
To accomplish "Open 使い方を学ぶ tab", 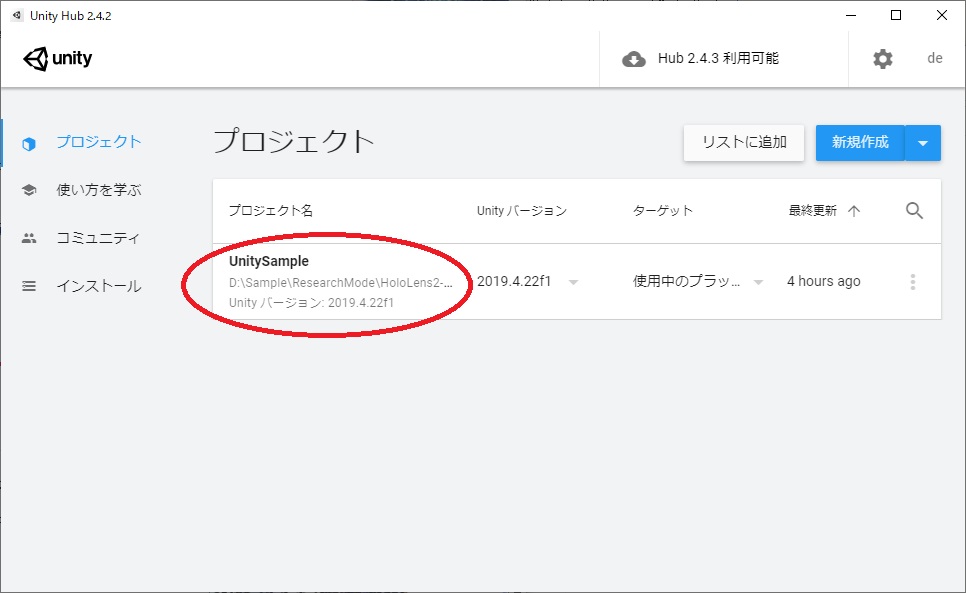I will [x=99, y=190].
